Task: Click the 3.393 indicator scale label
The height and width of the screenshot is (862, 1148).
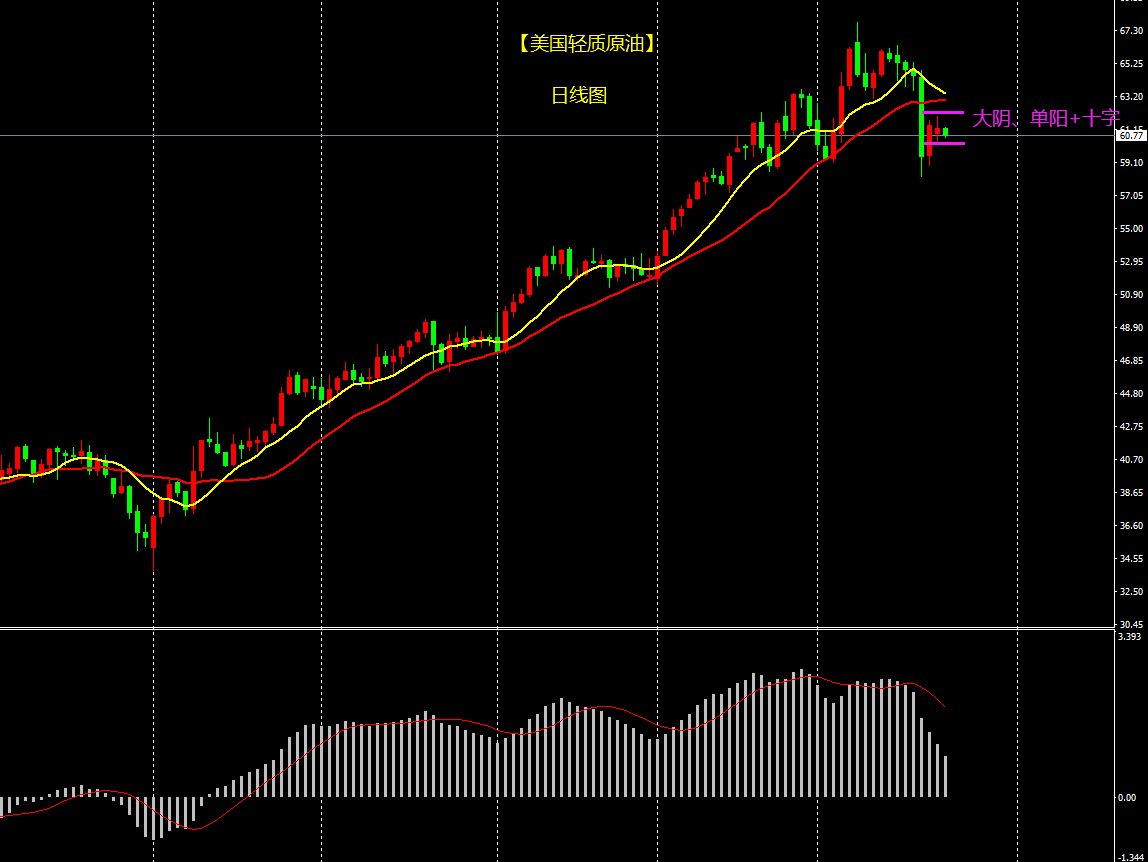Action: tap(1130, 636)
